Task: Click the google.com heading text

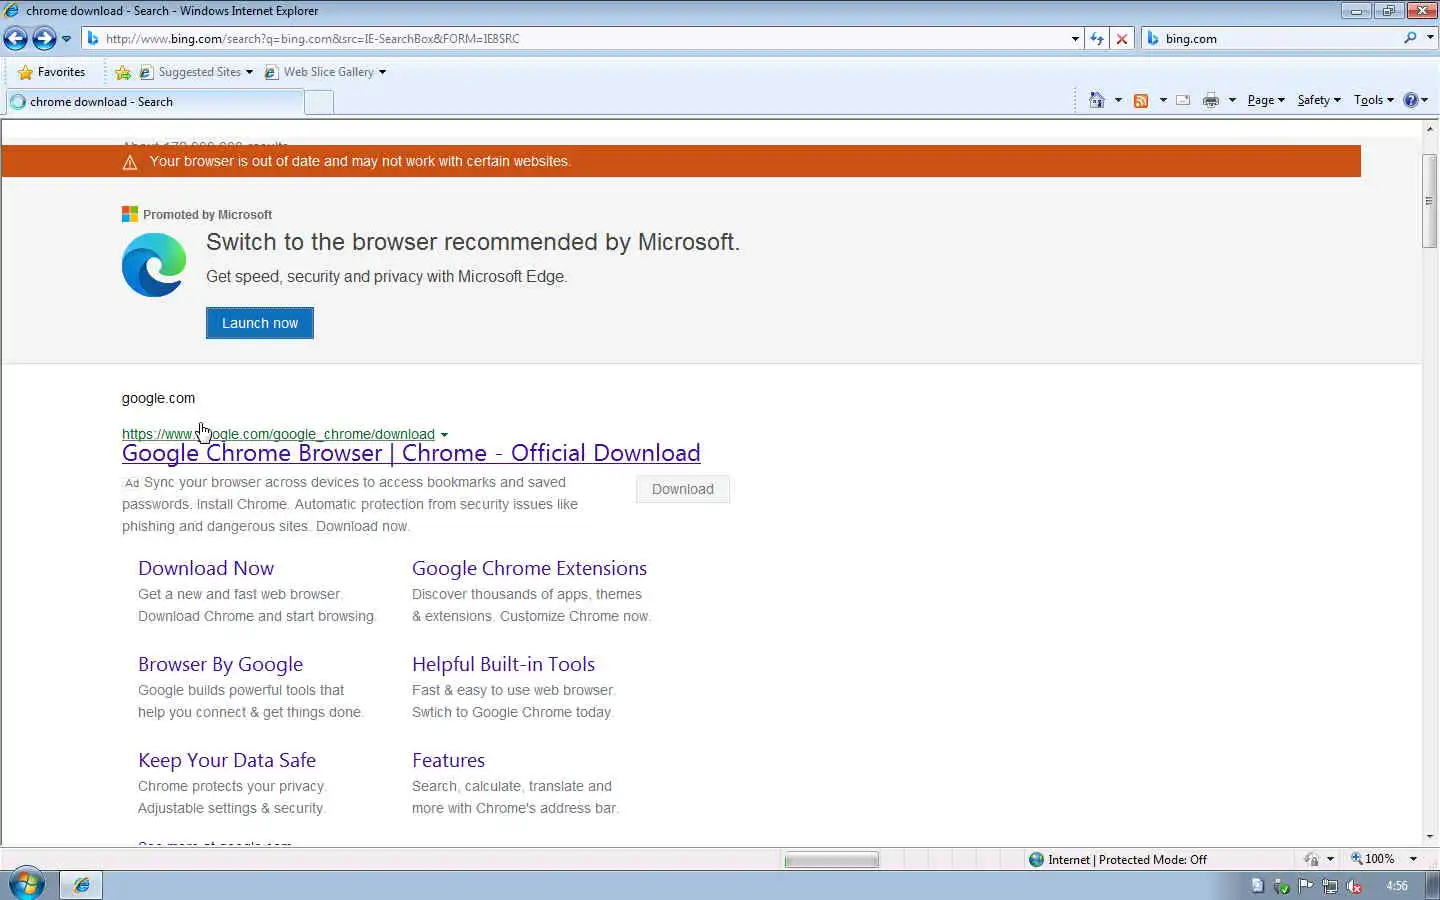Action: point(158,398)
